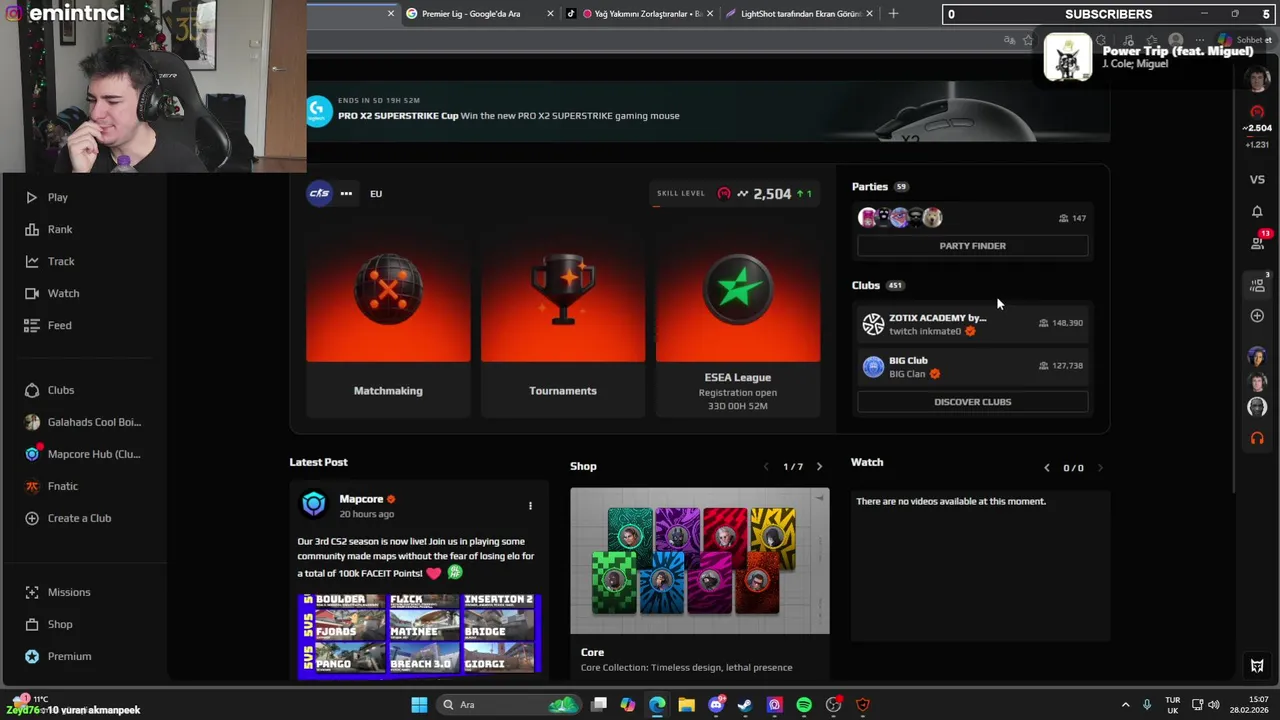The height and width of the screenshot is (720, 1280).
Task: Click the party avatars group
Action: pos(900,217)
